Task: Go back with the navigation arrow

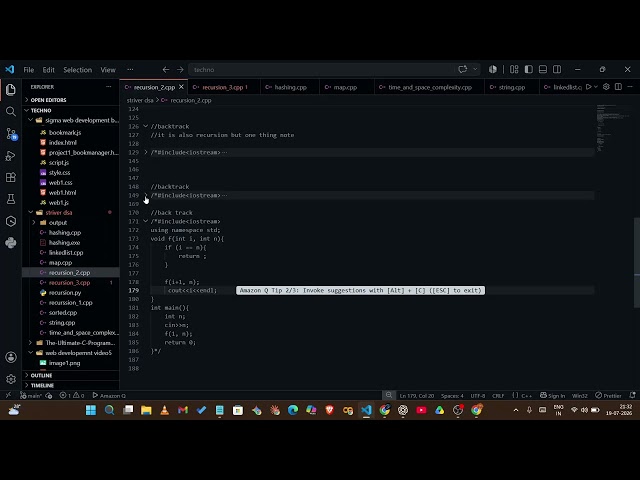Action: click(x=166, y=70)
